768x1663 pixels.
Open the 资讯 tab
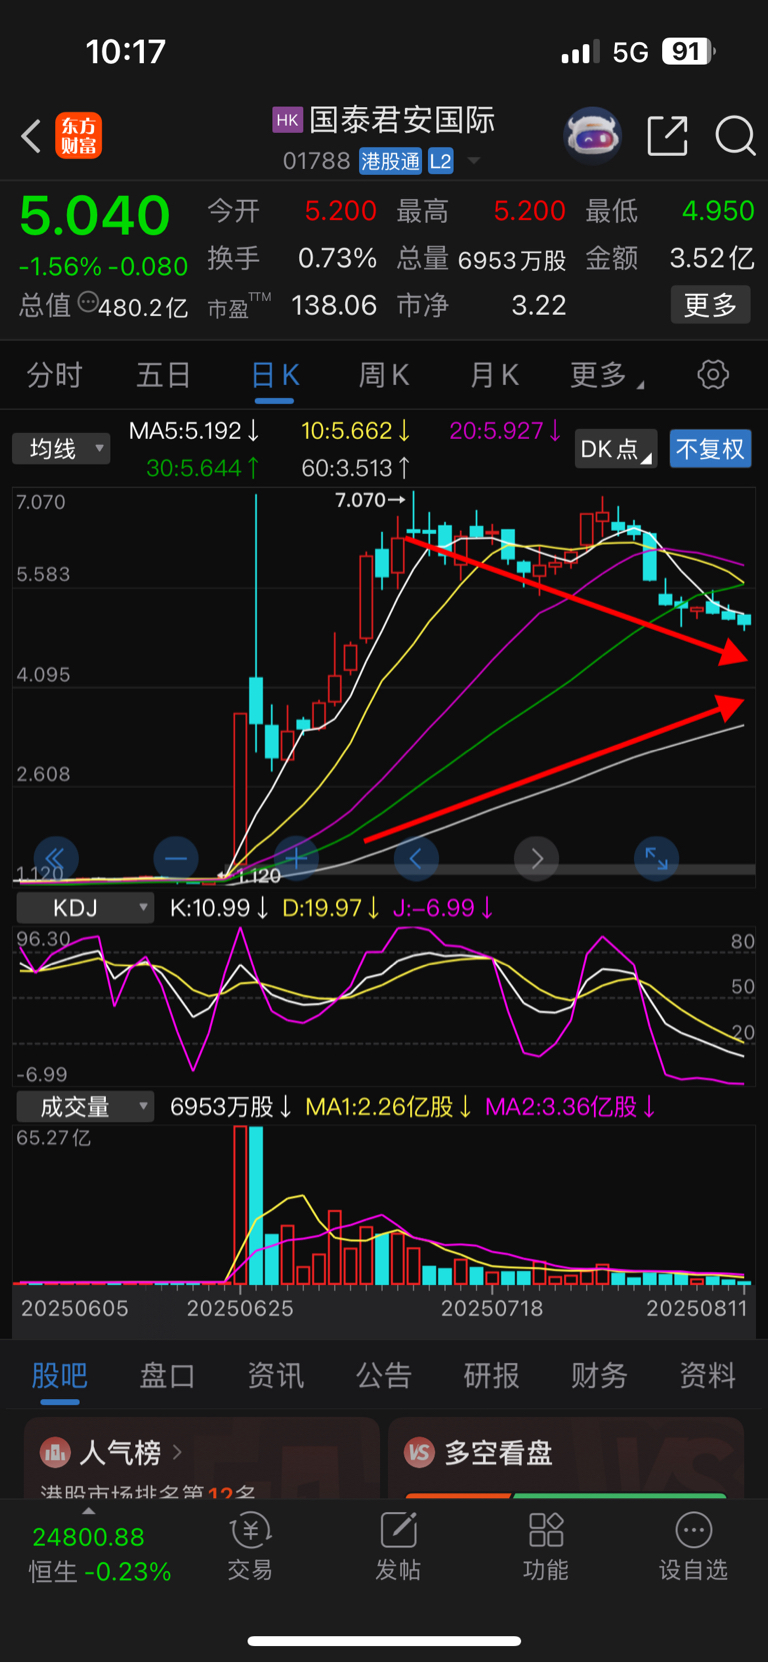275,1376
